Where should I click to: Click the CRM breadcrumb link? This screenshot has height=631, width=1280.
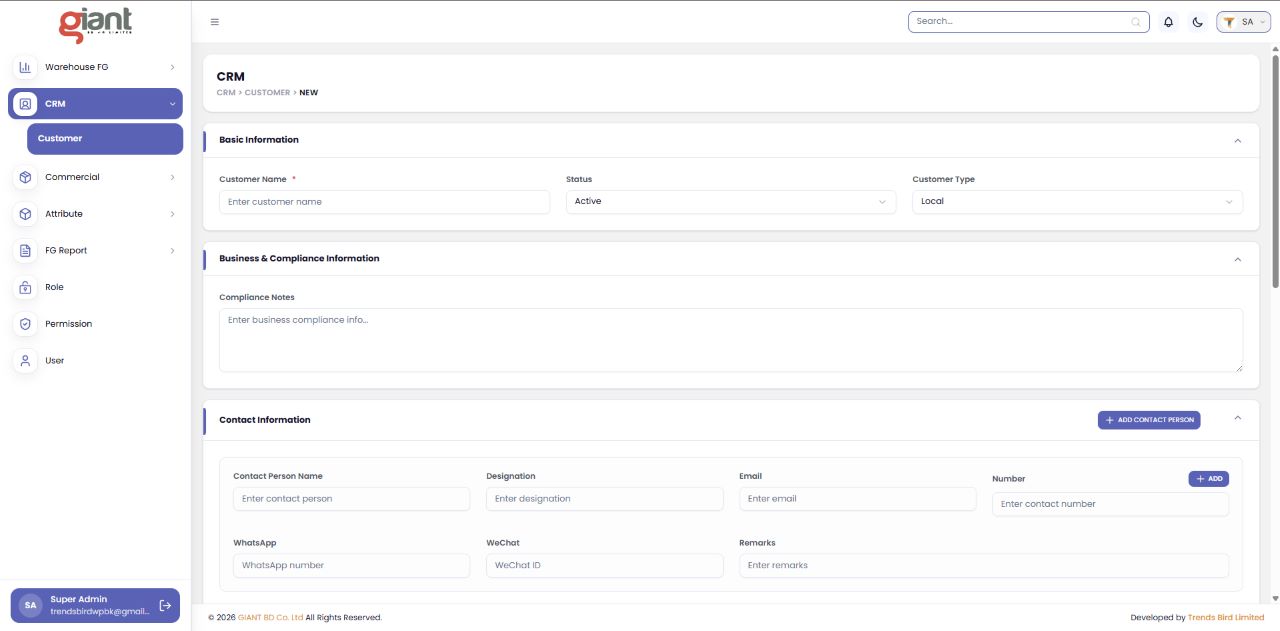point(226,93)
